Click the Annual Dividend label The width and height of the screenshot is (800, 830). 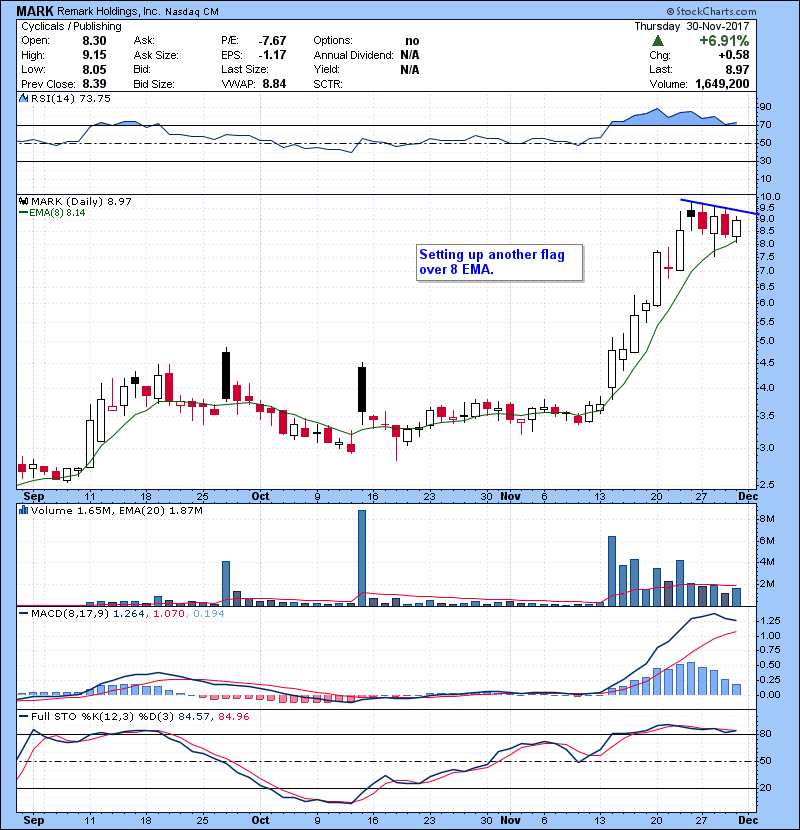353,55
